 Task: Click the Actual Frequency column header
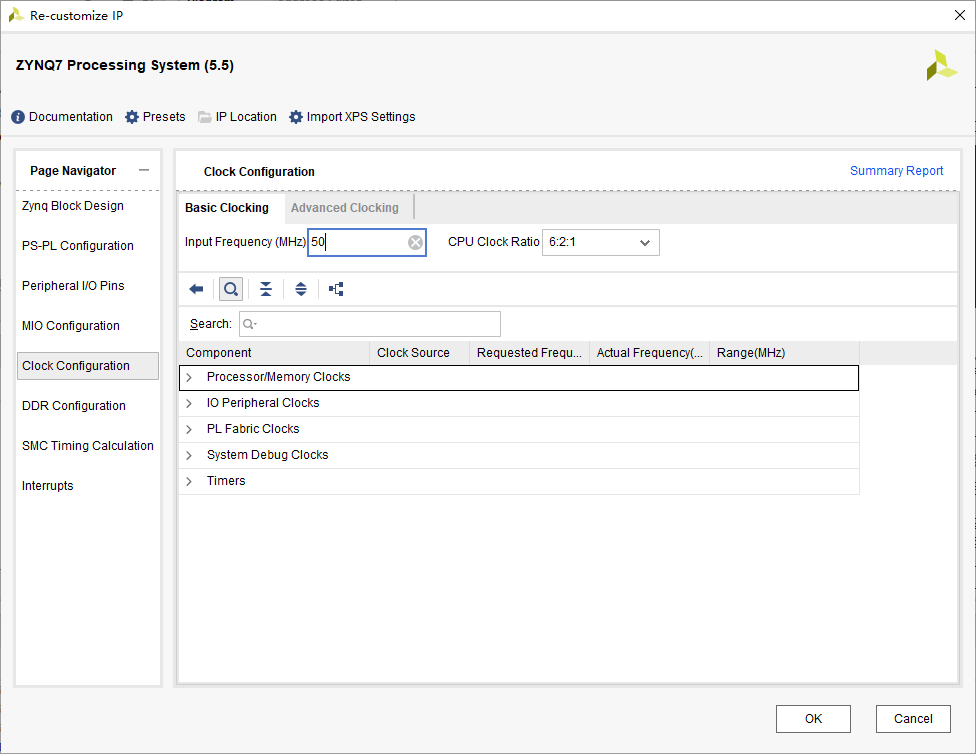(649, 353)
